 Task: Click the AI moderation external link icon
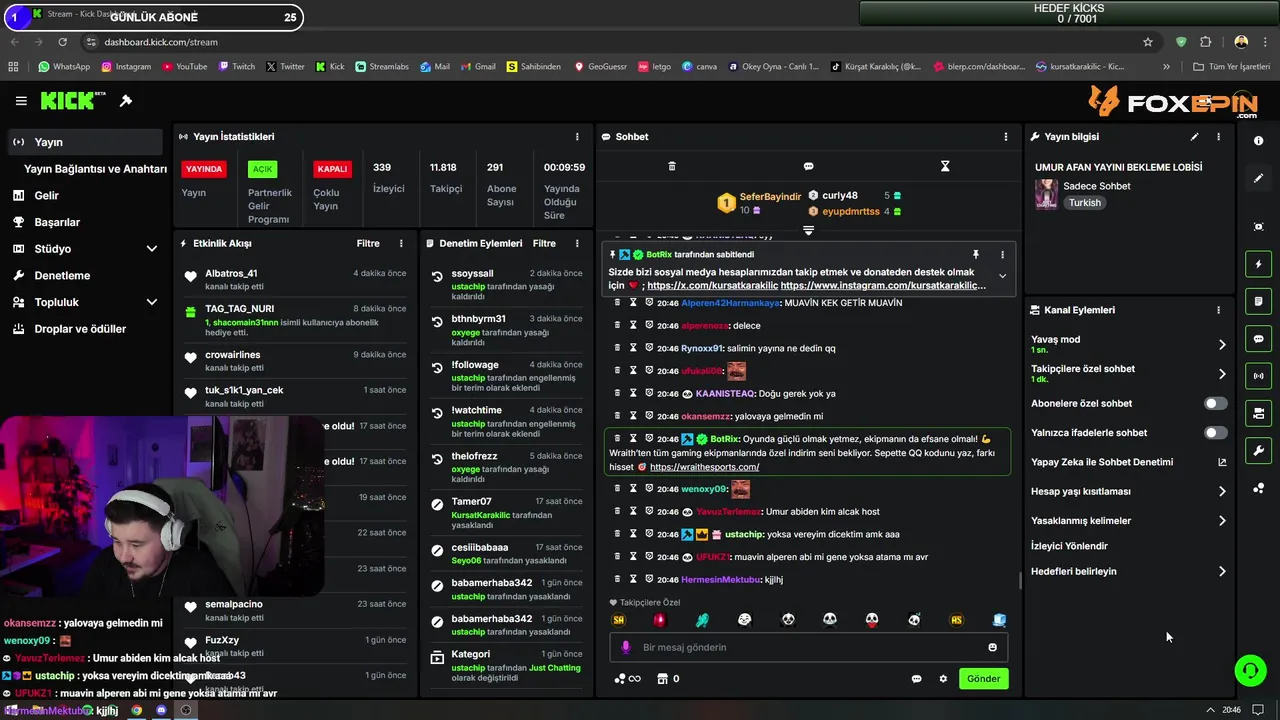tap(1222, 462)
